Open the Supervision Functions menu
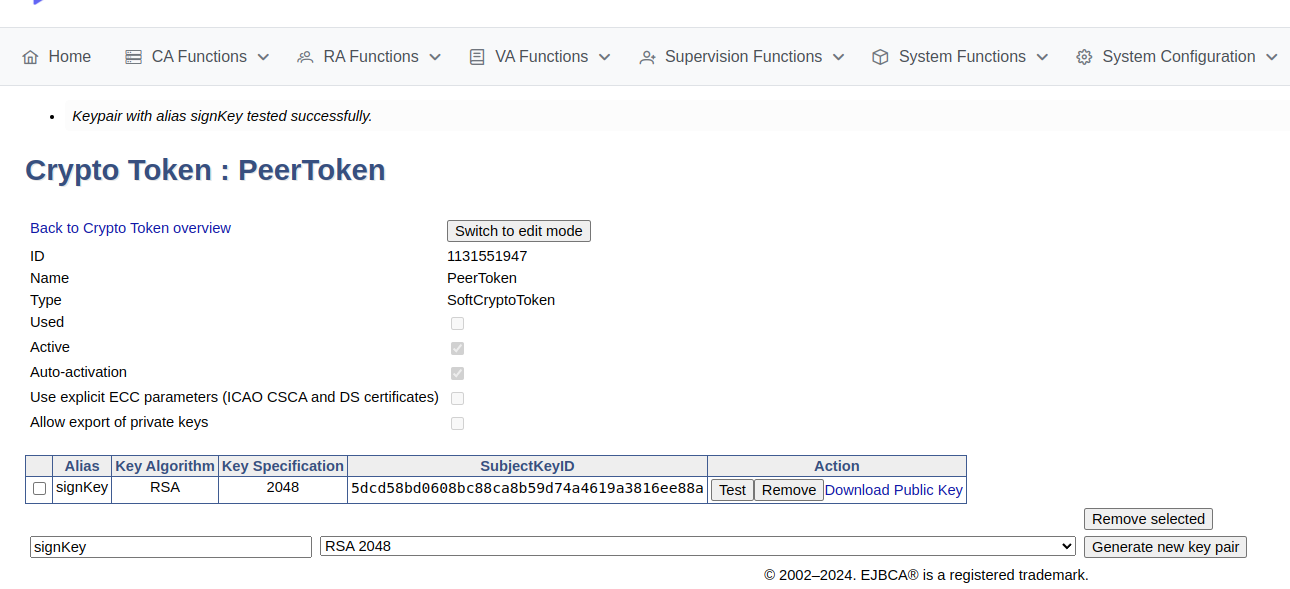Image resolution: width=1290 pixels, height=589 pixels. pyautogui.click(x=743, y=57)
